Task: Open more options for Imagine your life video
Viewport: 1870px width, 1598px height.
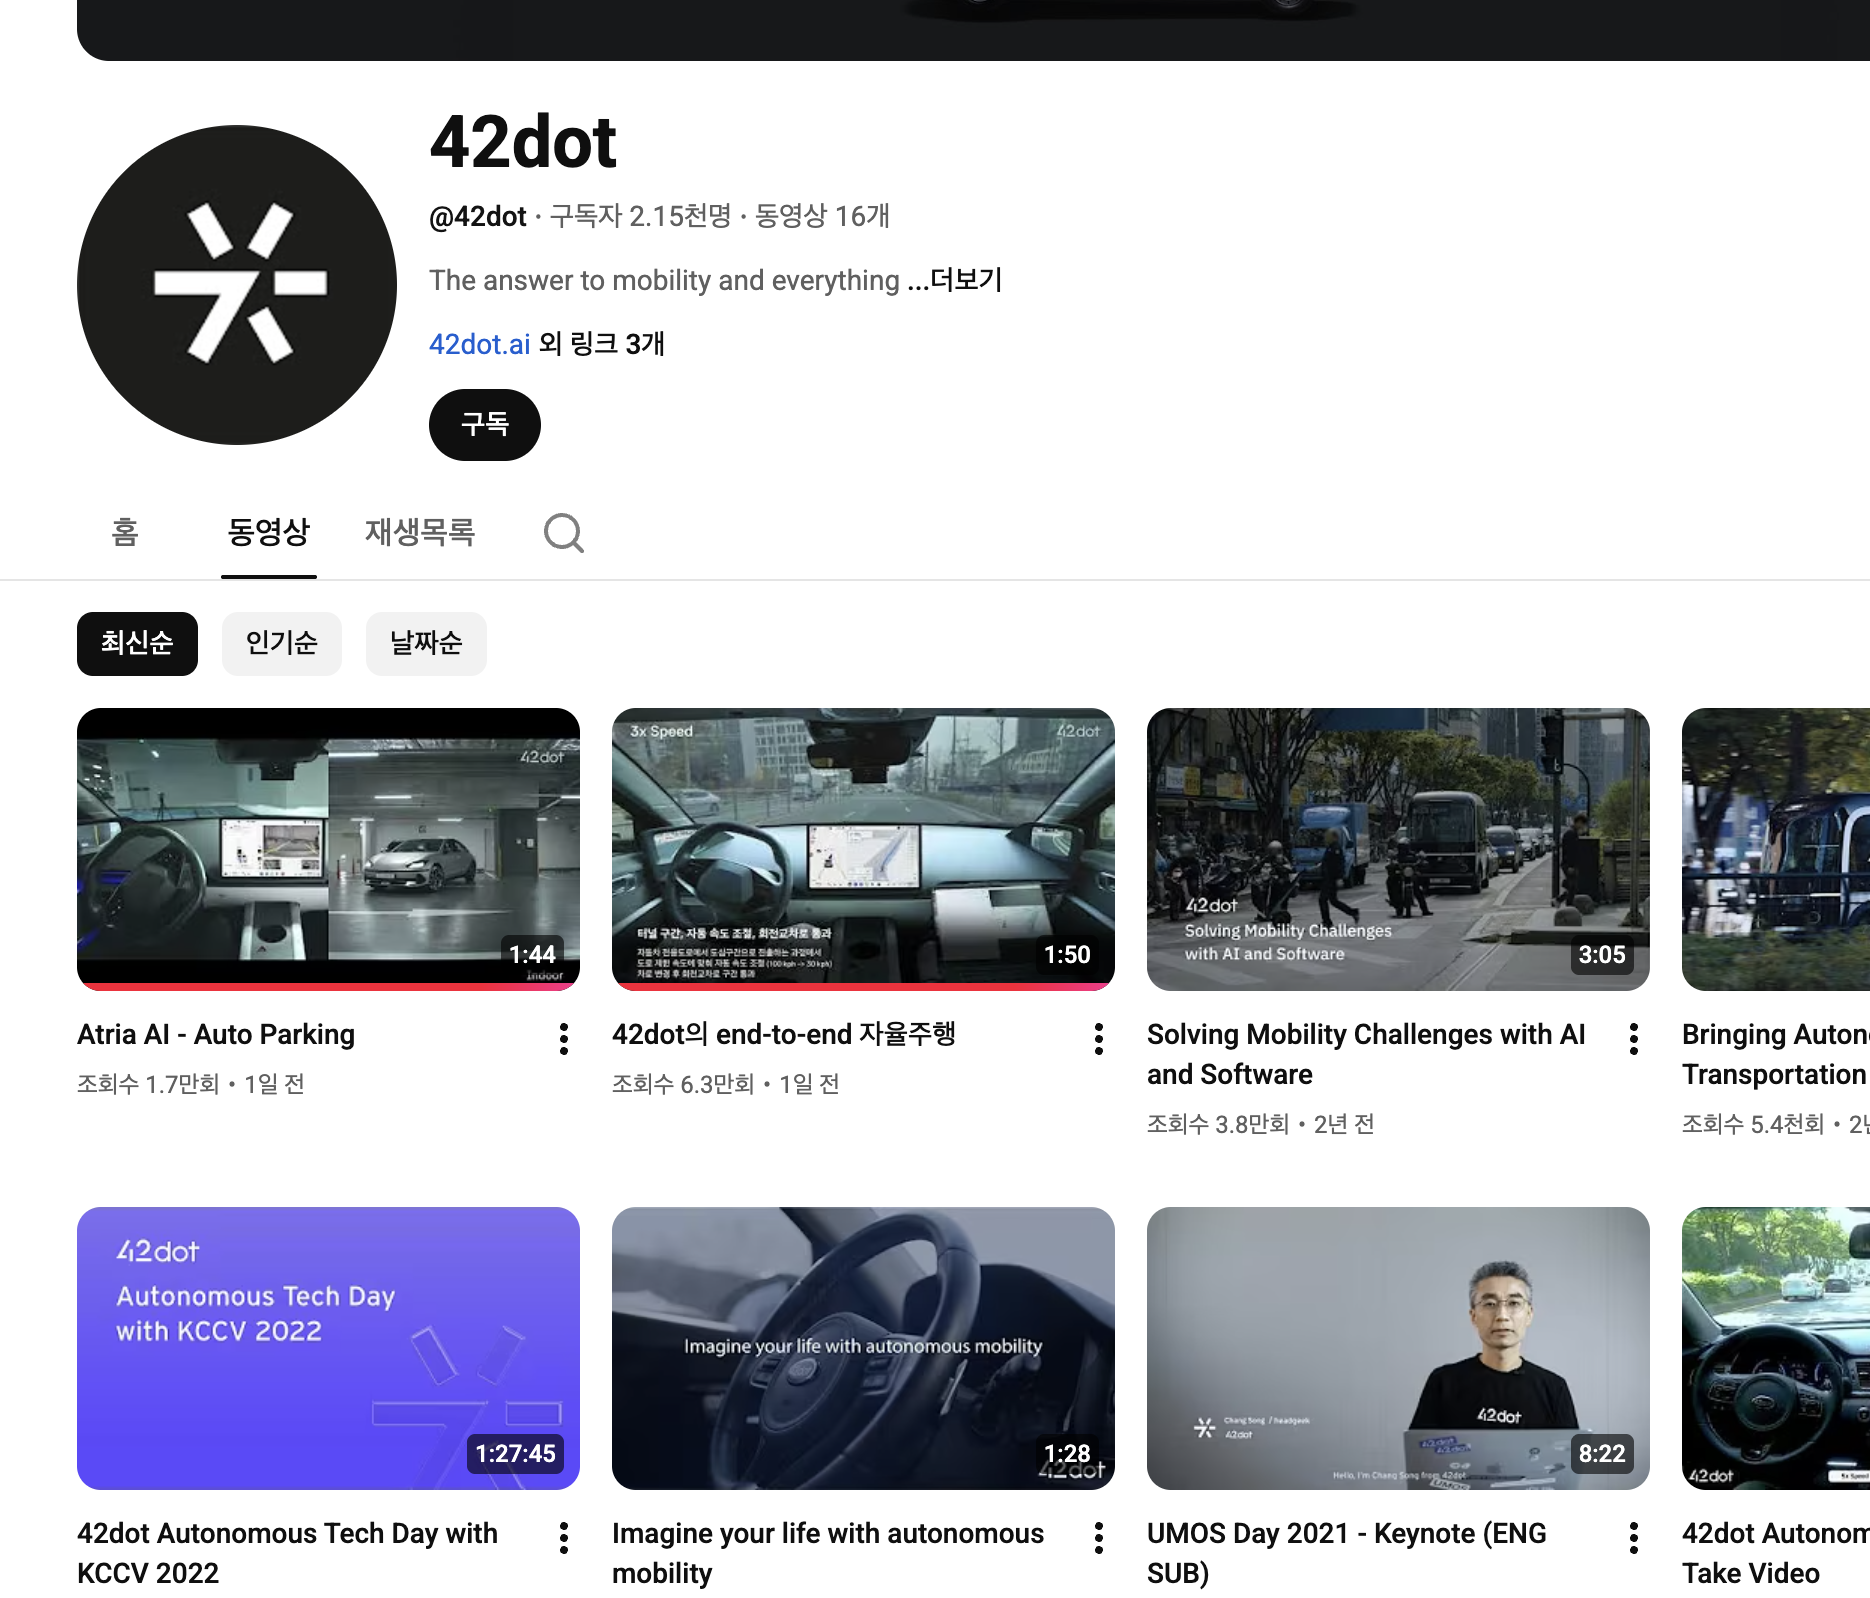Action: click(1099, 1538)
